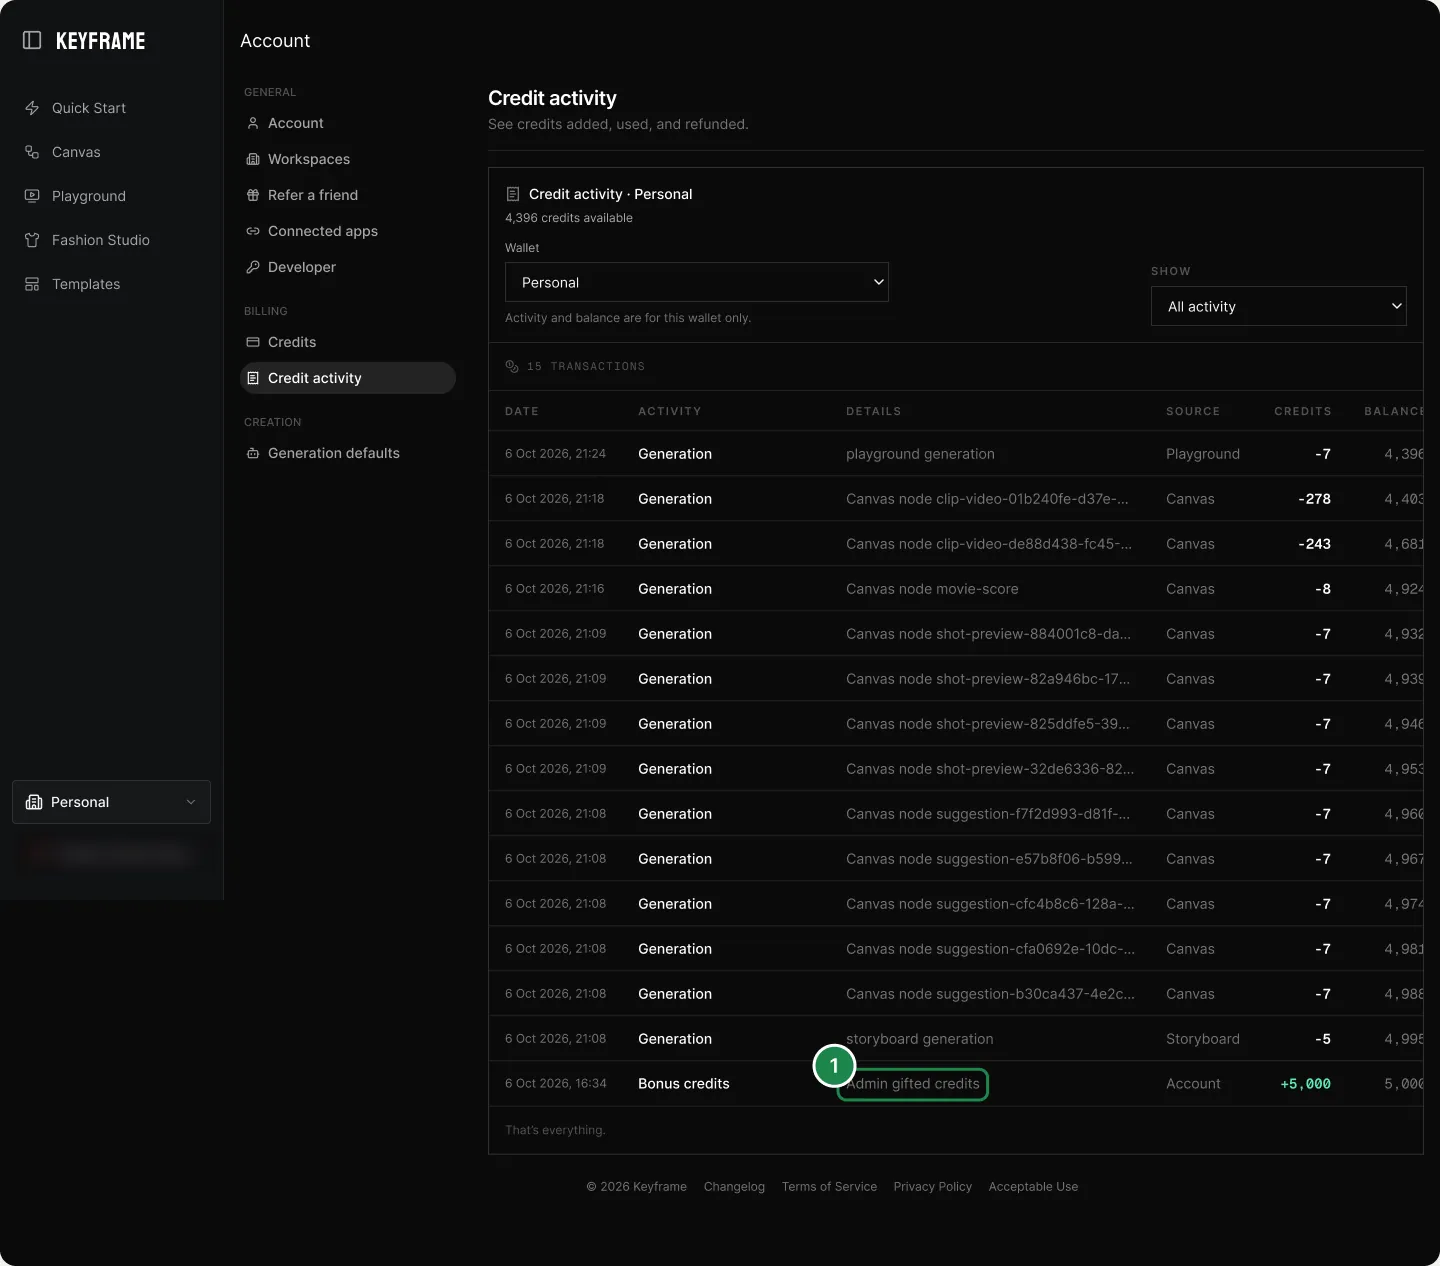
Task: Open Acceptable Use link
Action: tap(1033, 1187)
